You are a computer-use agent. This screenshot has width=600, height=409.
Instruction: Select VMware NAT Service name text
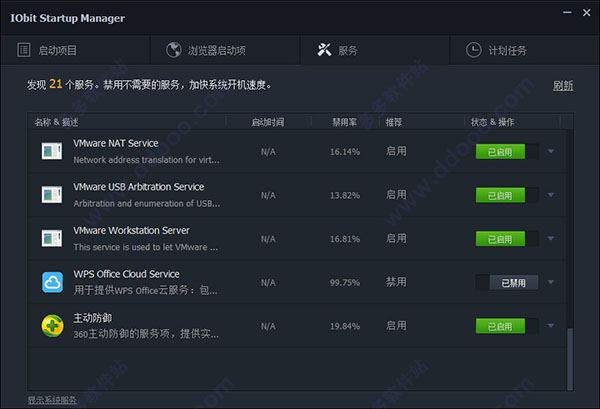point(116,143)
